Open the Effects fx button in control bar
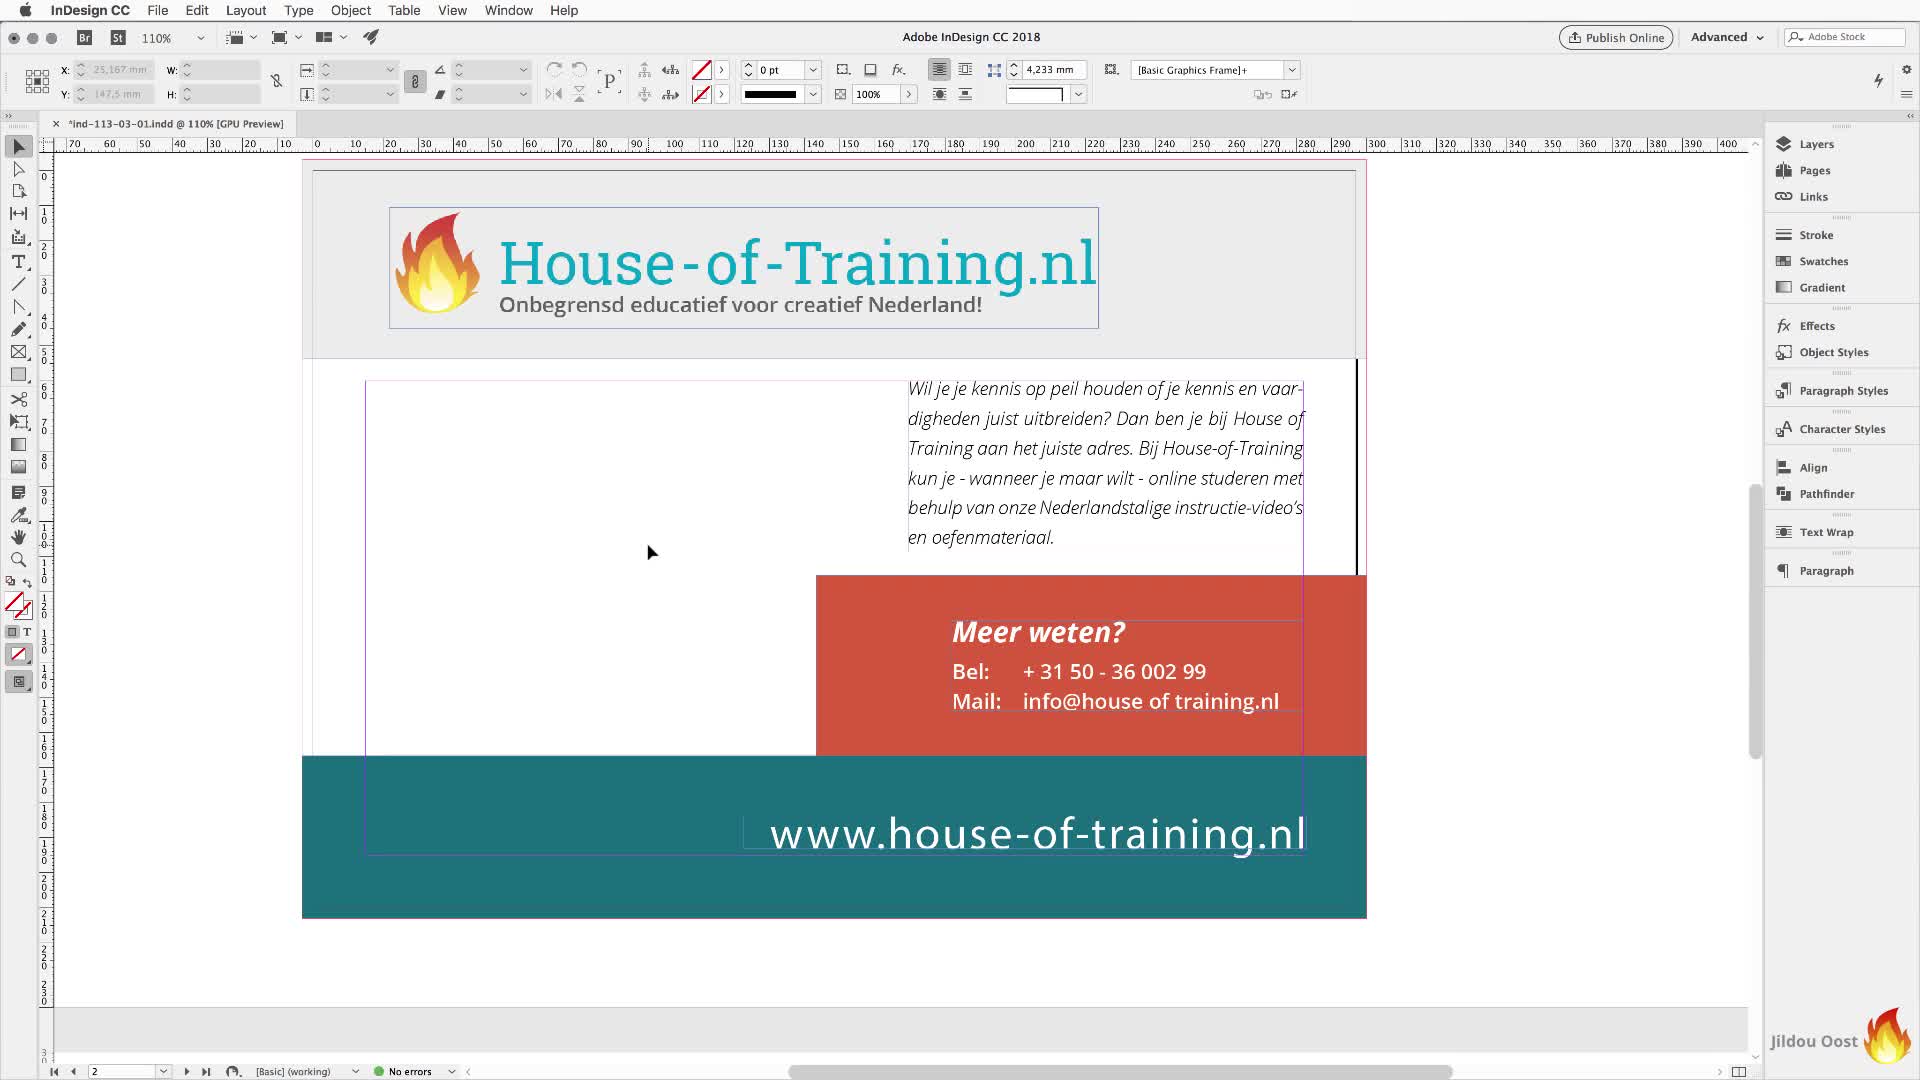Image resolution: width=1920 pixels, height=1080 pixels. tap(898, 70)
